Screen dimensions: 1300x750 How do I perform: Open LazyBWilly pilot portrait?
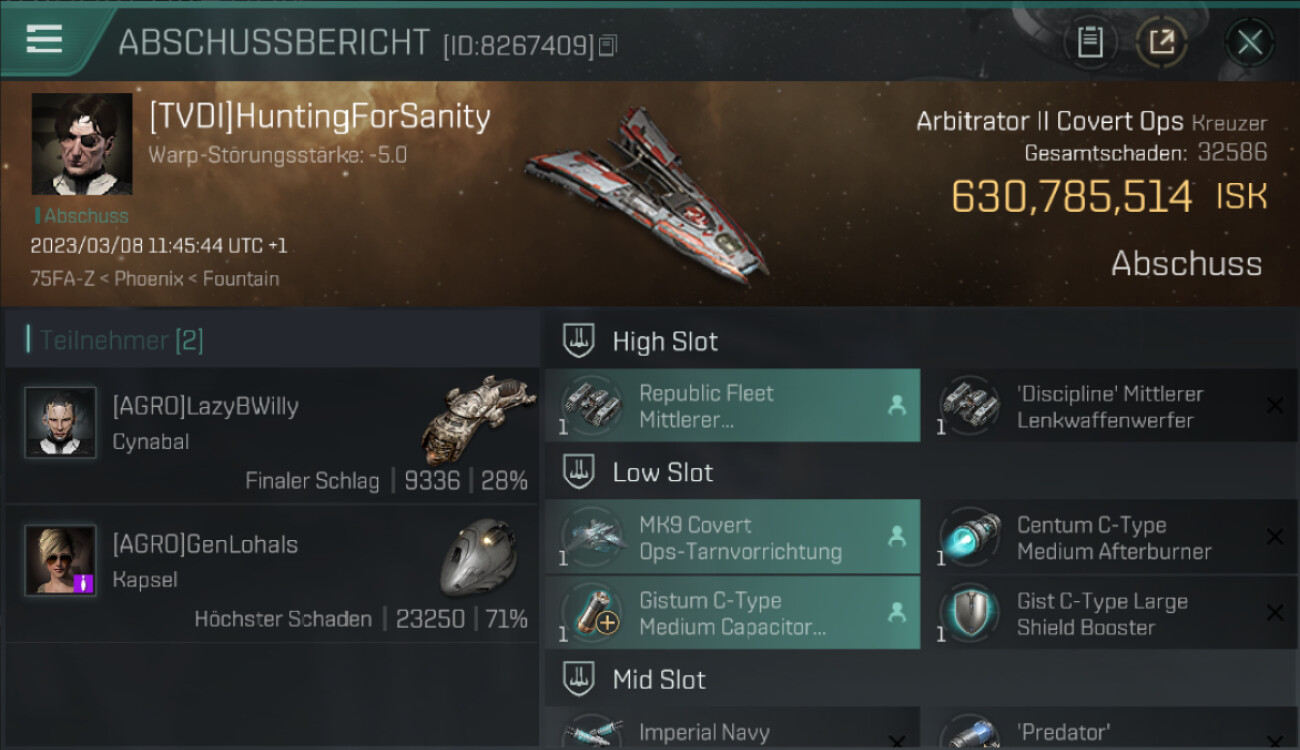60,422
